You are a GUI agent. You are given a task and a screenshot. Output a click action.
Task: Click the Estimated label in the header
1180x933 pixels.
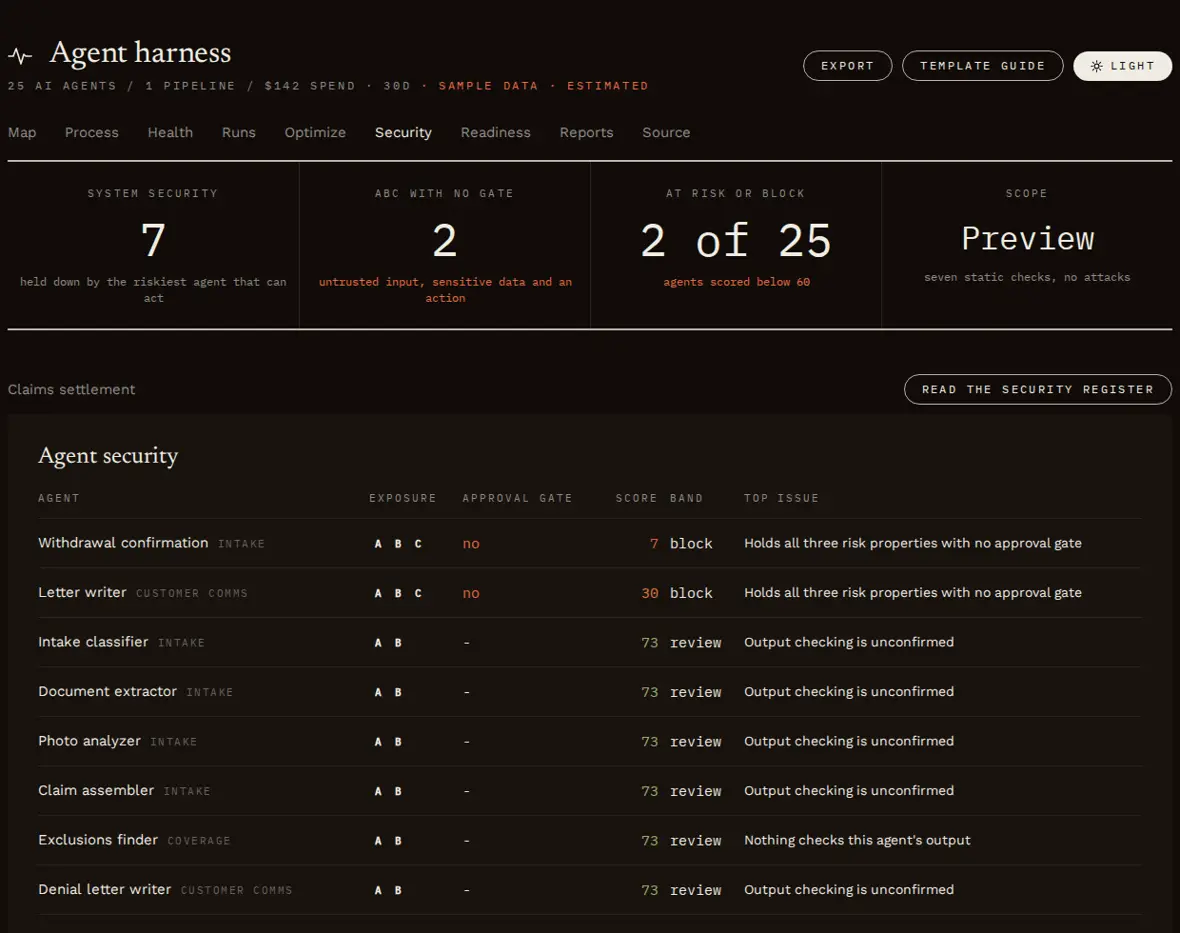pyautogui.click(x=607, y=86)
